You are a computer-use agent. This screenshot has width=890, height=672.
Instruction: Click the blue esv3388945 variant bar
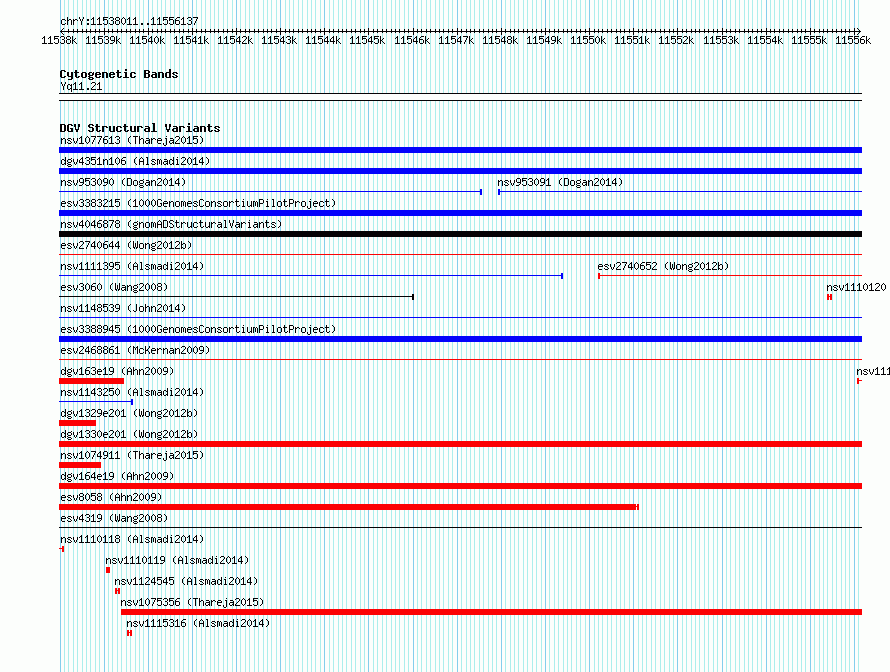[x=460, y=339]
